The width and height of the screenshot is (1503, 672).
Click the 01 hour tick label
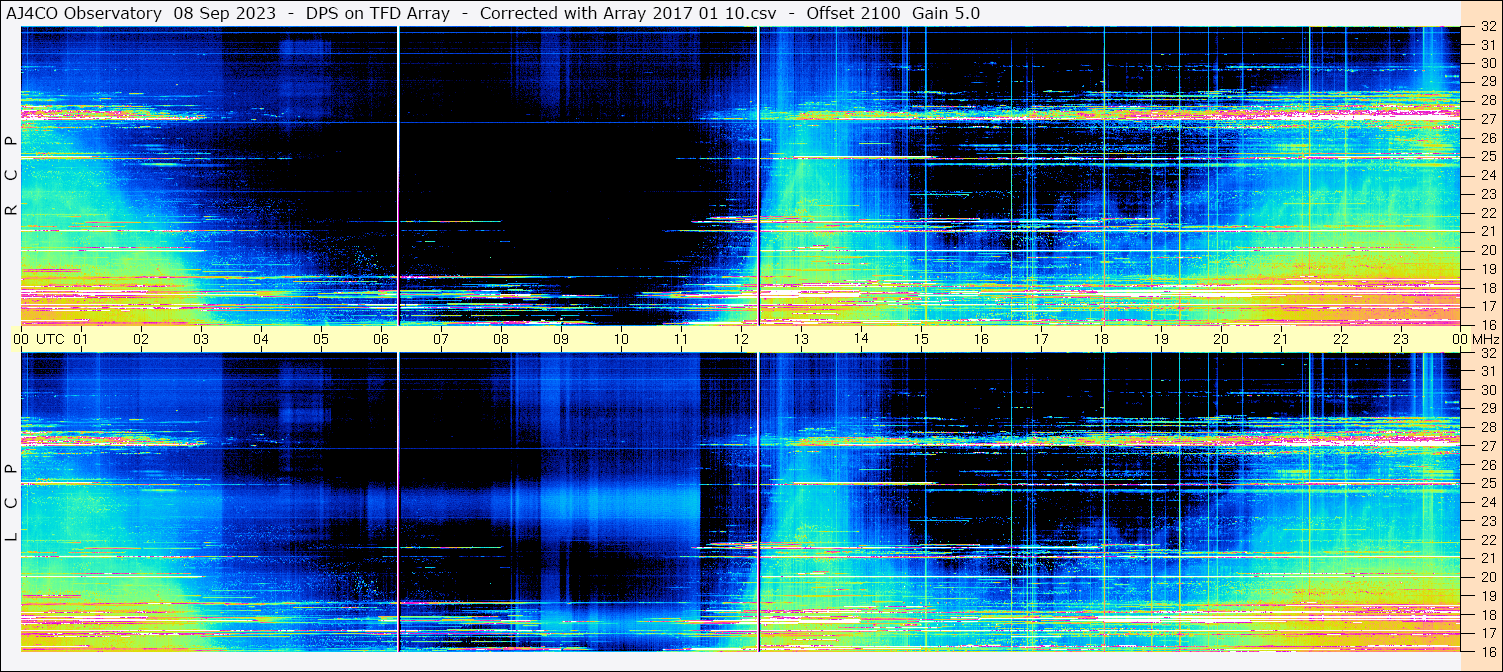[81, 339]
